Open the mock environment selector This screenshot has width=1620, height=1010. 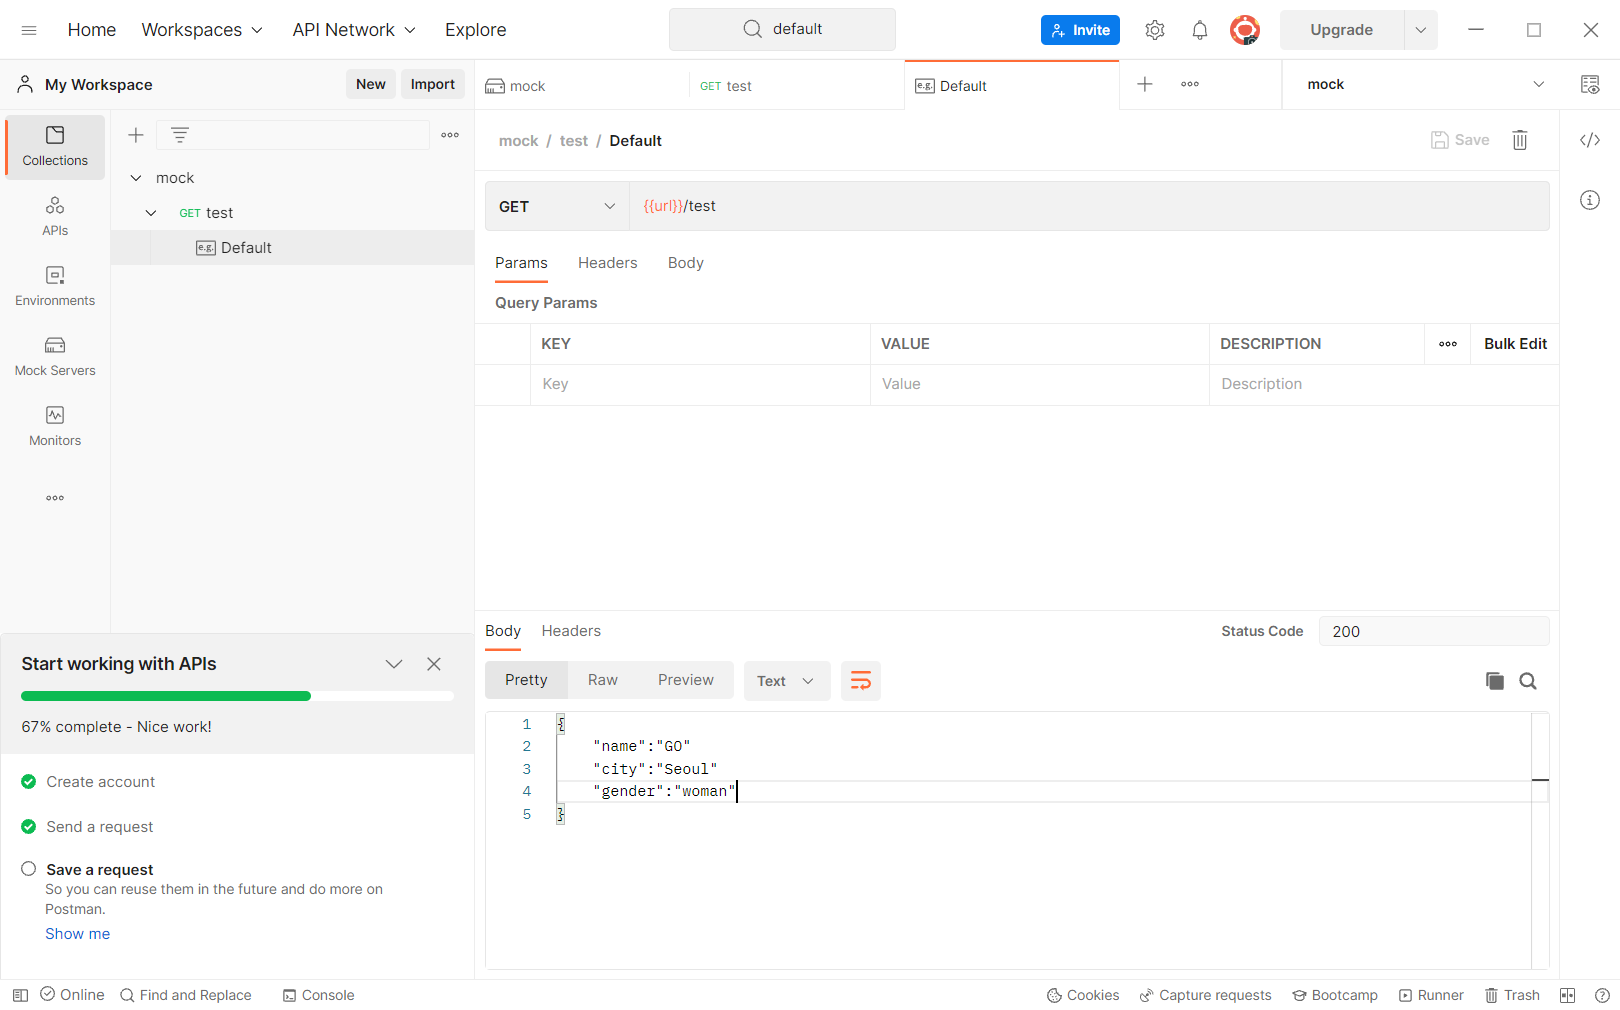(x=1425, y=84)
